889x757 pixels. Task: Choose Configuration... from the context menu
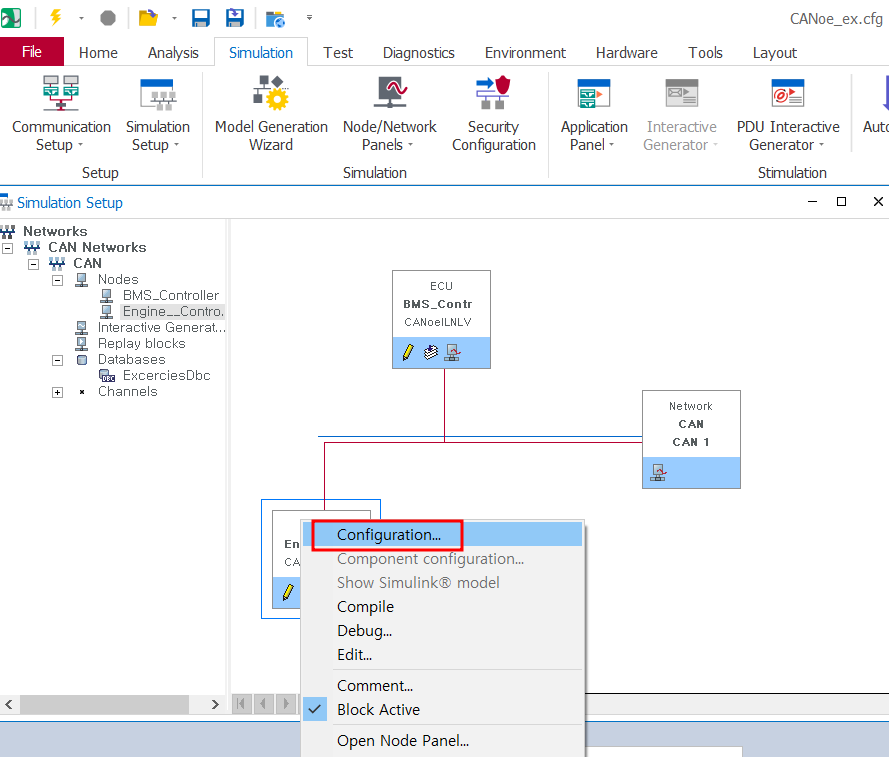(442, 535)
